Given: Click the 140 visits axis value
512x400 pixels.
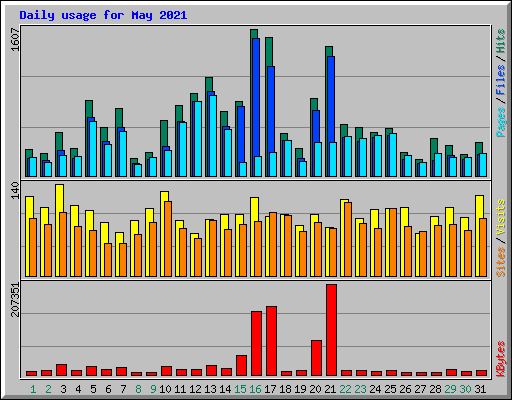Looking at the screenshot, I should 15,190.
